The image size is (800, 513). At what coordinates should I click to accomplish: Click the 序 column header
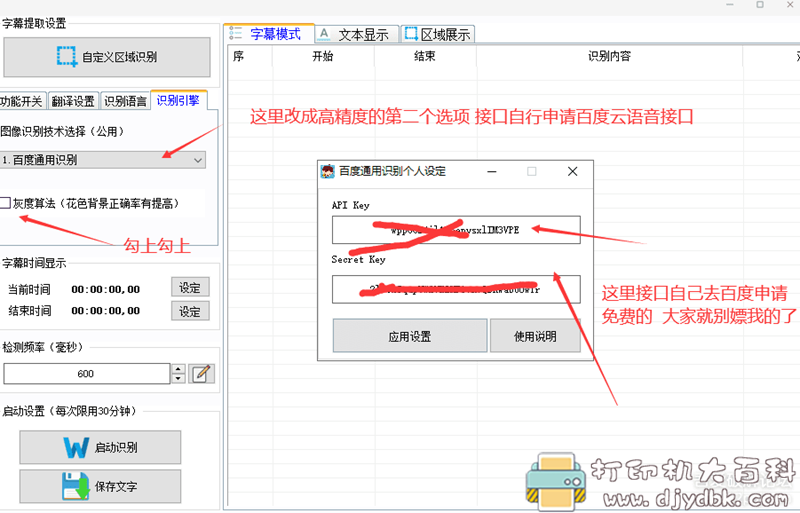coord(249,56)
